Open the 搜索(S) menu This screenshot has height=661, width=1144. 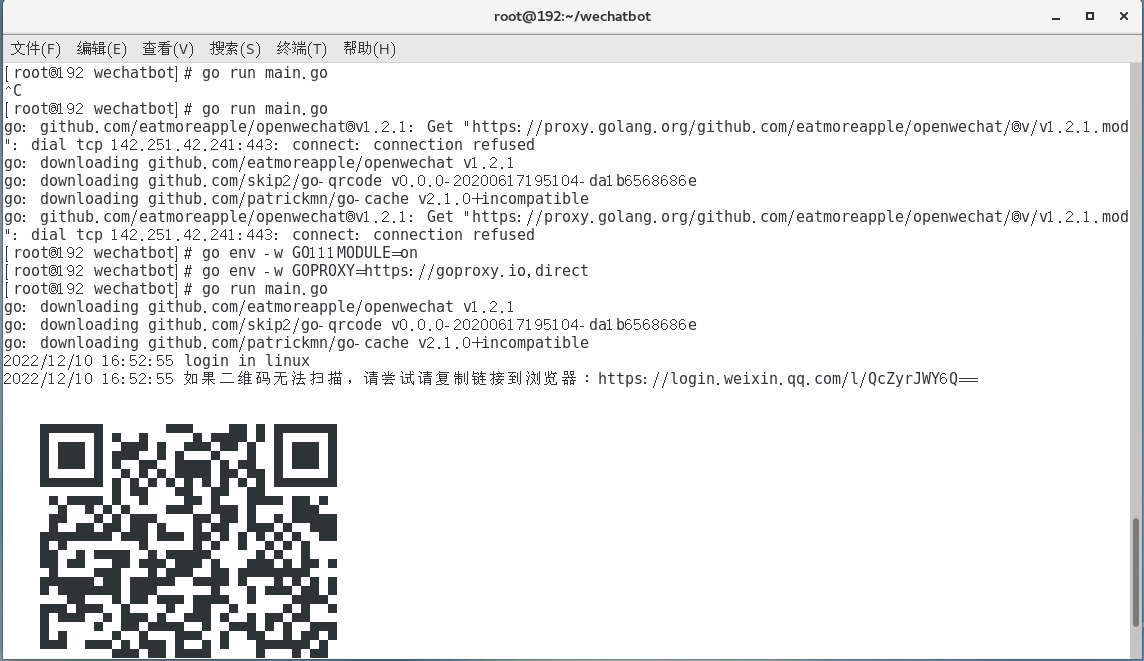pos(235,48)
